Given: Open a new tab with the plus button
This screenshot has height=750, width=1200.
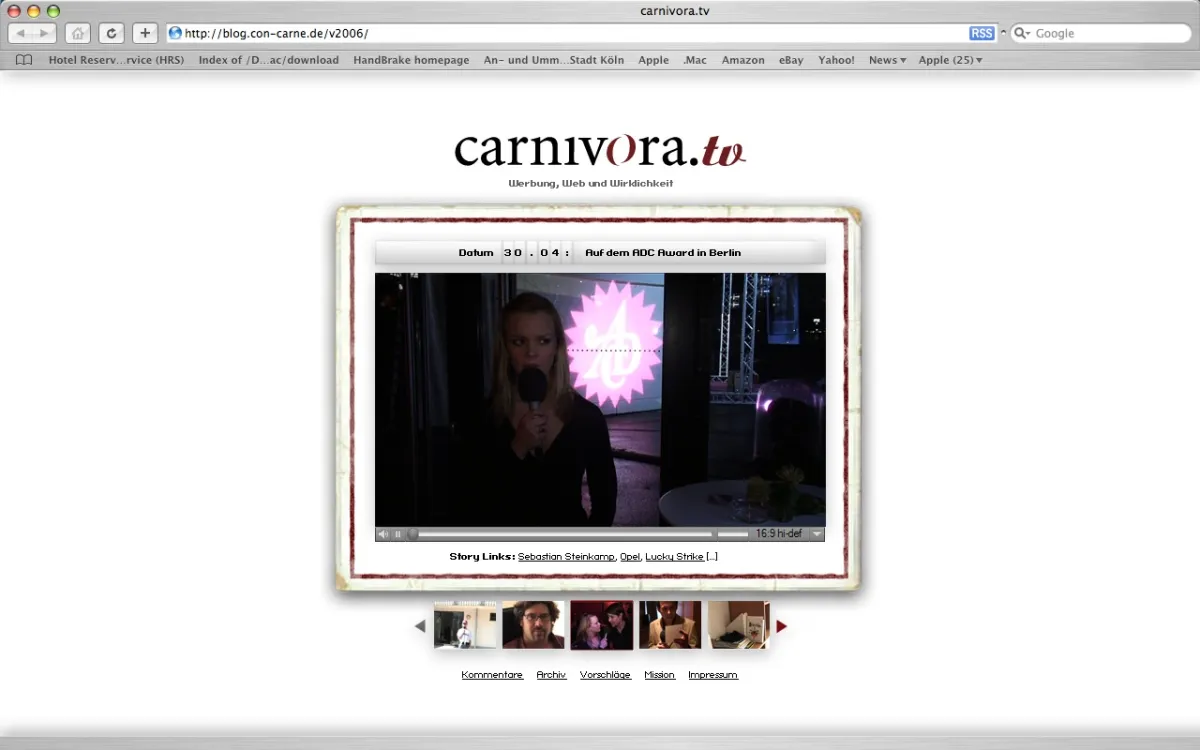Looking at the screenshot, I should 144,32.
